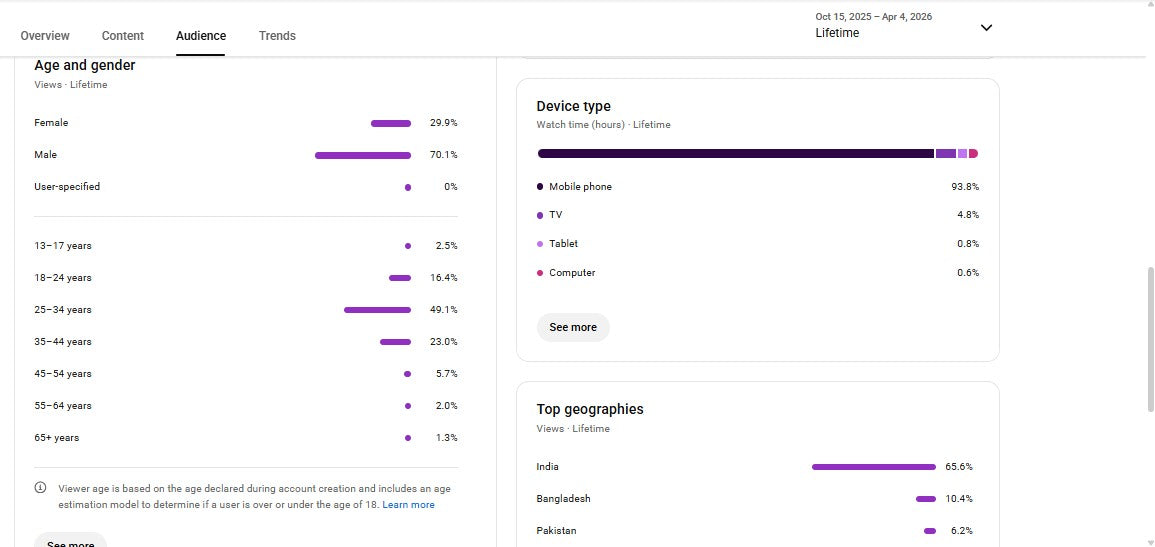The width and height of the screenshot is (1155, 547).
Task: Click the 18–24 years label
Action: point(63,278)
